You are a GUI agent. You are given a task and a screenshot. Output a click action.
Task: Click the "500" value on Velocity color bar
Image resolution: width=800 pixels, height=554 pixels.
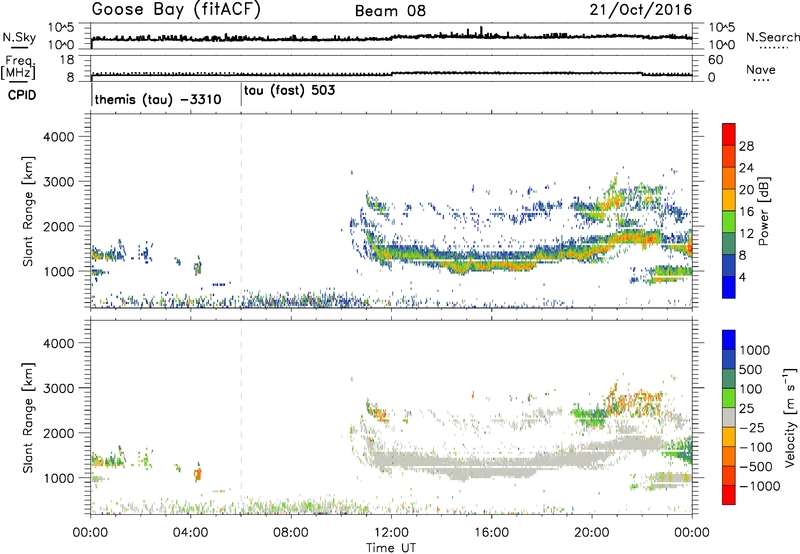click(752, 370)
